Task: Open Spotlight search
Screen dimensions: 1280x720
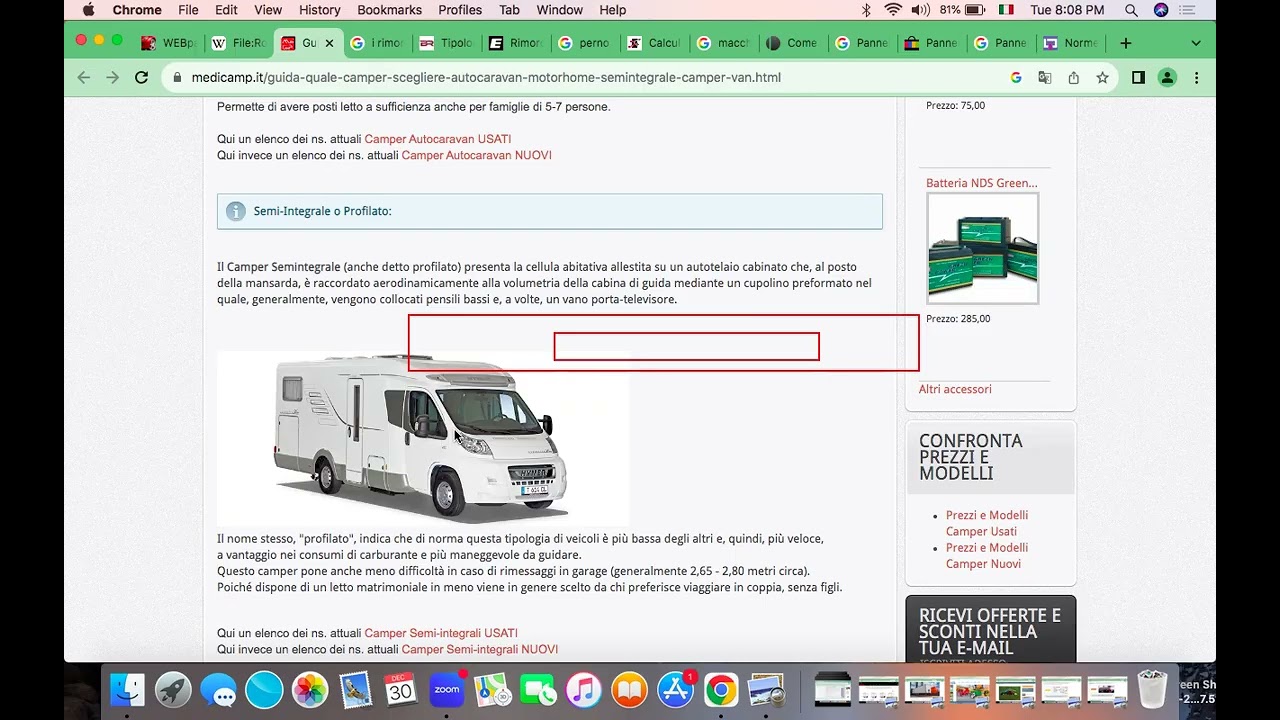Action: pyautogui.click(x=1131, y=10)
